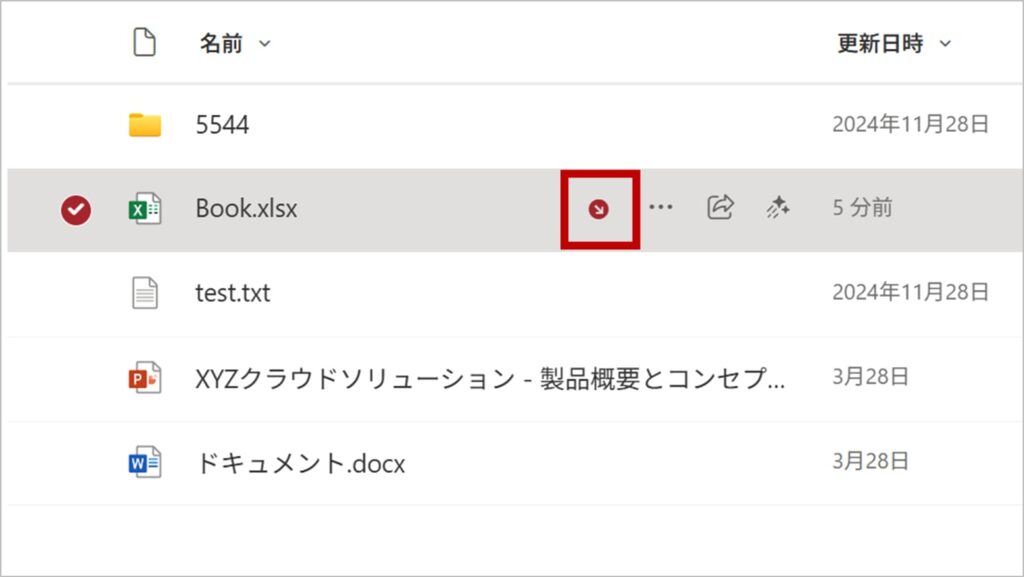1024x577 pixels.
Task: Open ドキュメント.docx file
Action: click(x=300, y=463)
